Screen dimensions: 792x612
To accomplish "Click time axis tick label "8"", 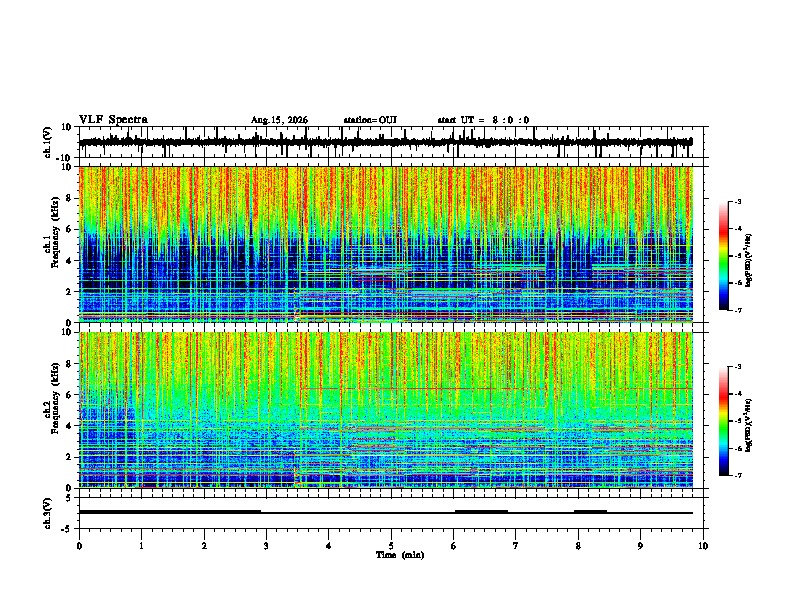I will 578,546.
